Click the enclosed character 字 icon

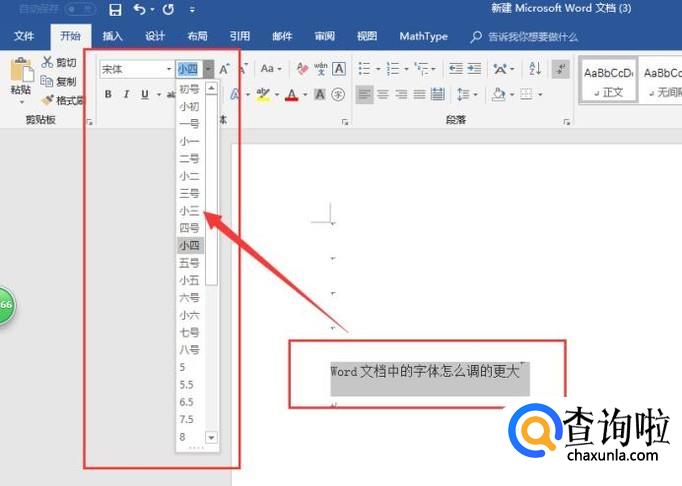pos(338,94)
